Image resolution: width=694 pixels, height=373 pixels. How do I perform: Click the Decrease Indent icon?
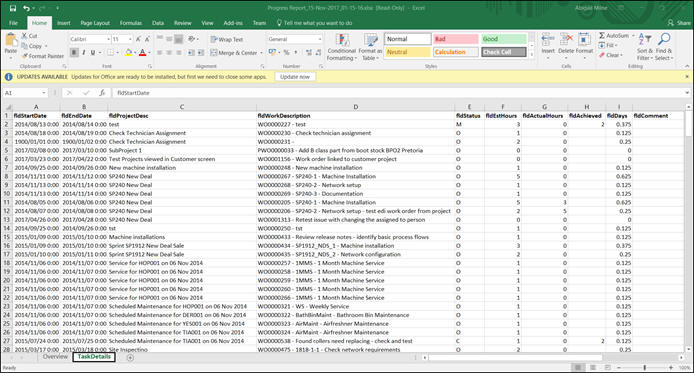[x=191, y=53]
